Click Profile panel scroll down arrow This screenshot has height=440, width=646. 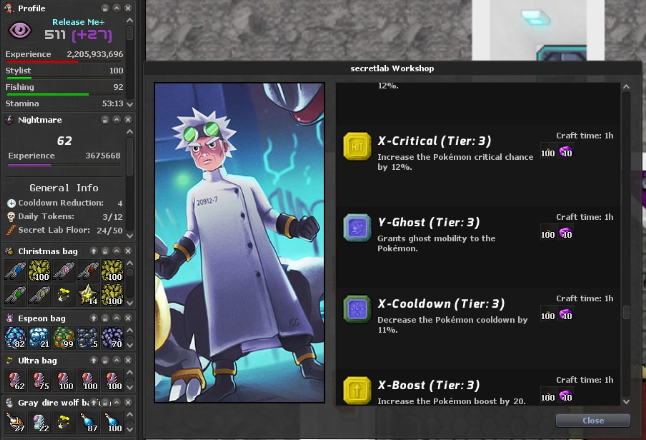tap(130, 104)
